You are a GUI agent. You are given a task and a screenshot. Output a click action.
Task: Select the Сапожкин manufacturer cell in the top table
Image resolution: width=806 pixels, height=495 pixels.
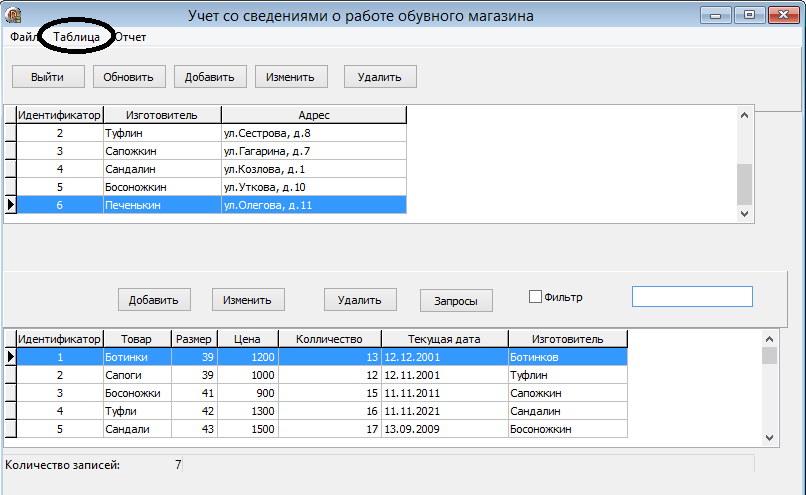pos(162,151)
